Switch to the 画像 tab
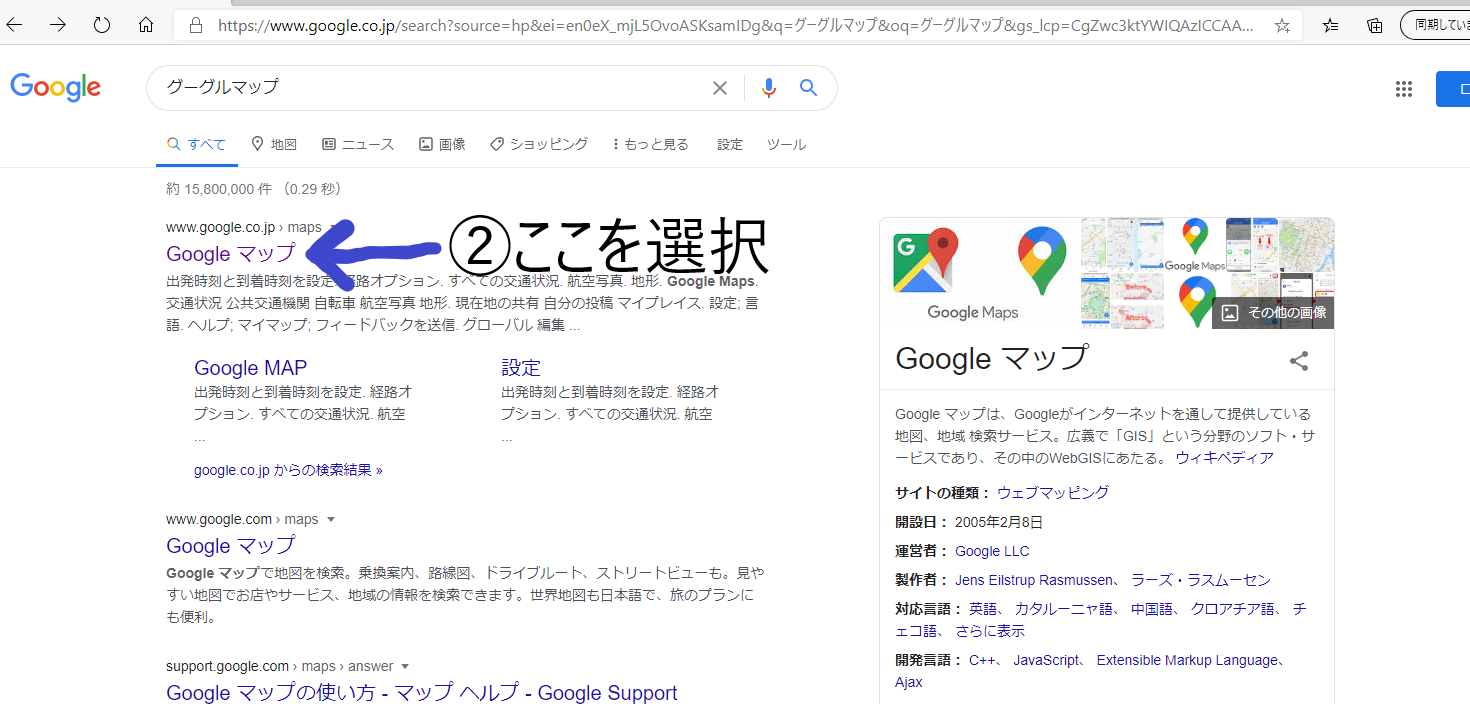Image resolution: width=1470 pixels, height=704 pixels. coord(442,145)
